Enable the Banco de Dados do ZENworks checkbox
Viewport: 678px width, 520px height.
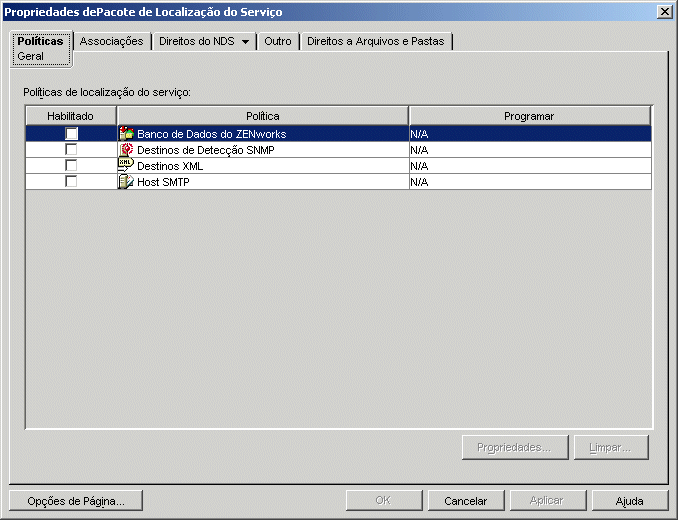[71, 133]
